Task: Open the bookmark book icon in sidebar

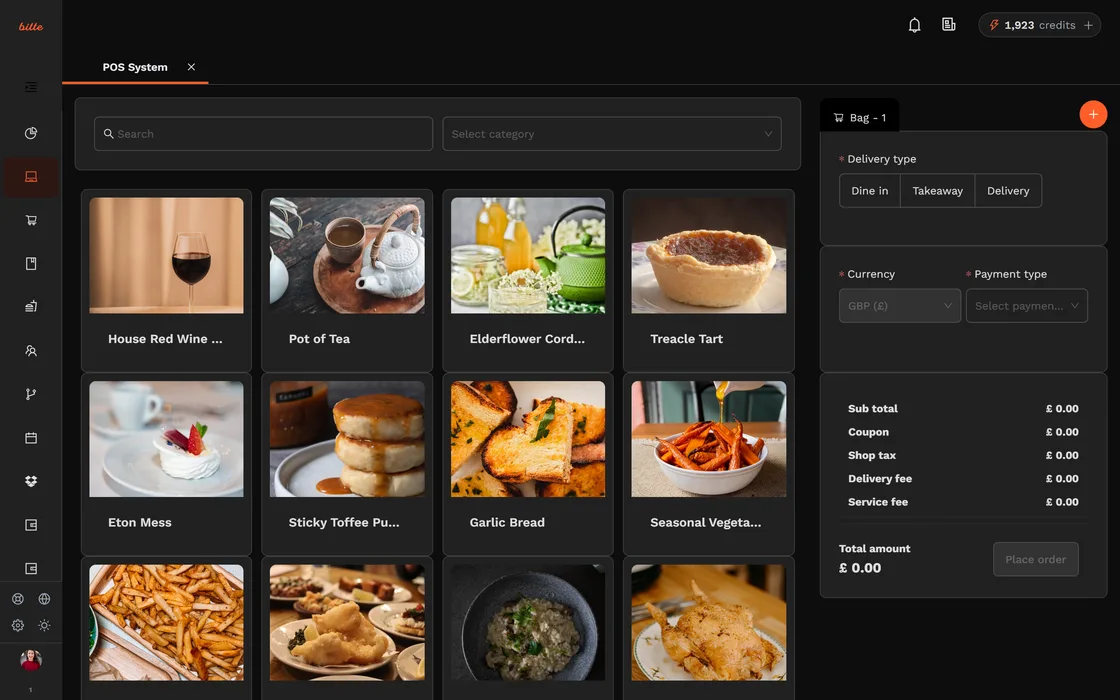Action: (x=31, y=264)
